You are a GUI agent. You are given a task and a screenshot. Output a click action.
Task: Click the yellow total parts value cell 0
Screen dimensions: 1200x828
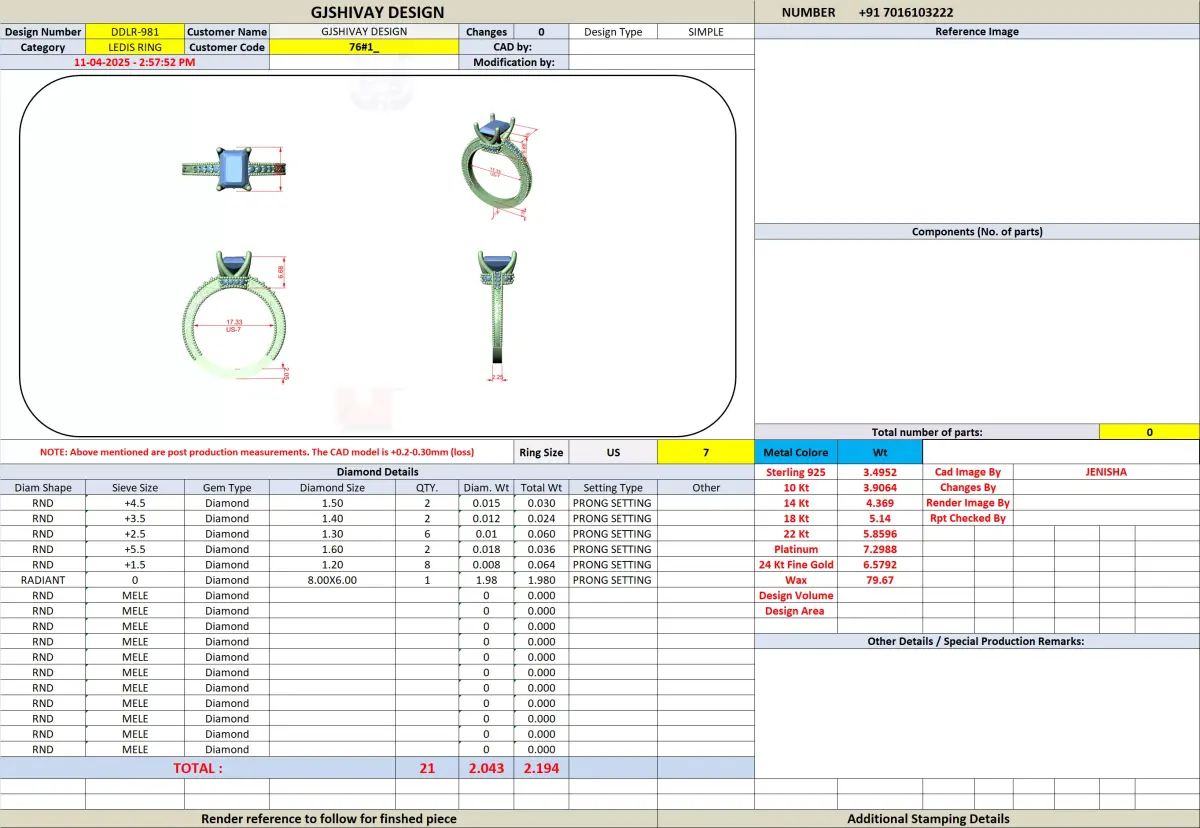pyautogui.click(x=1149, y=432)
